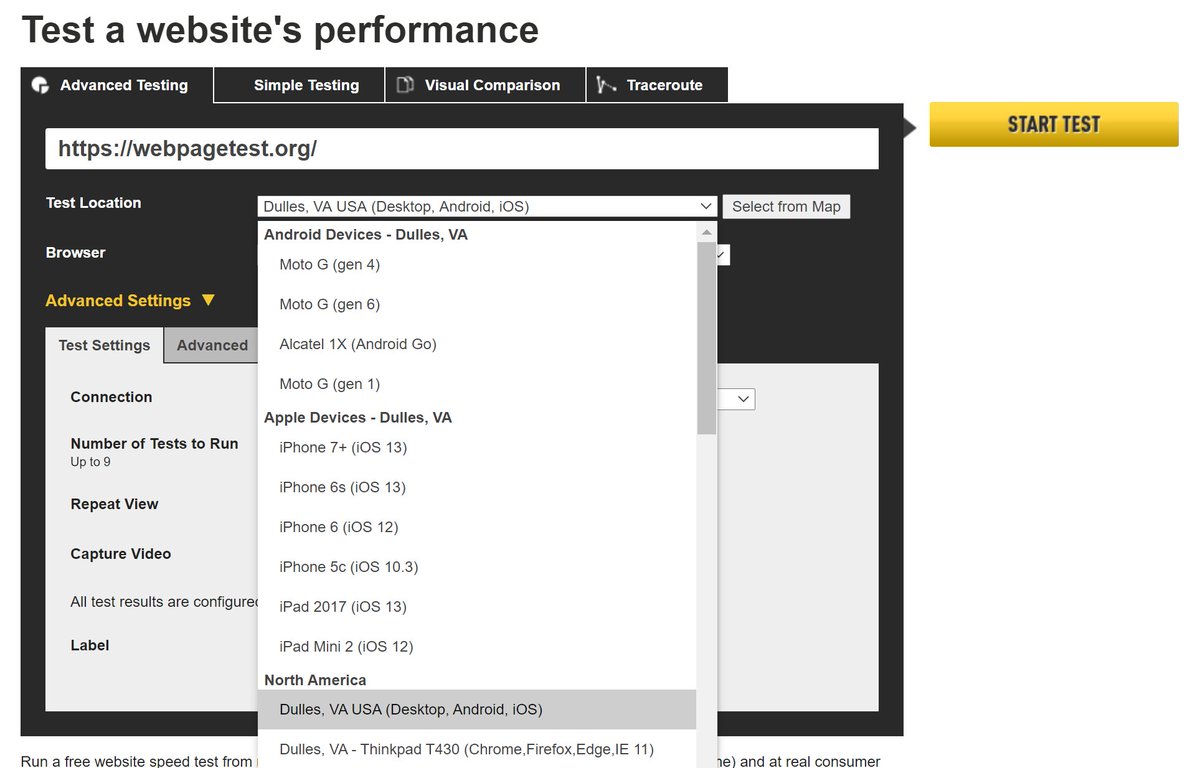Select the Test Settings tab

(104, 345)
